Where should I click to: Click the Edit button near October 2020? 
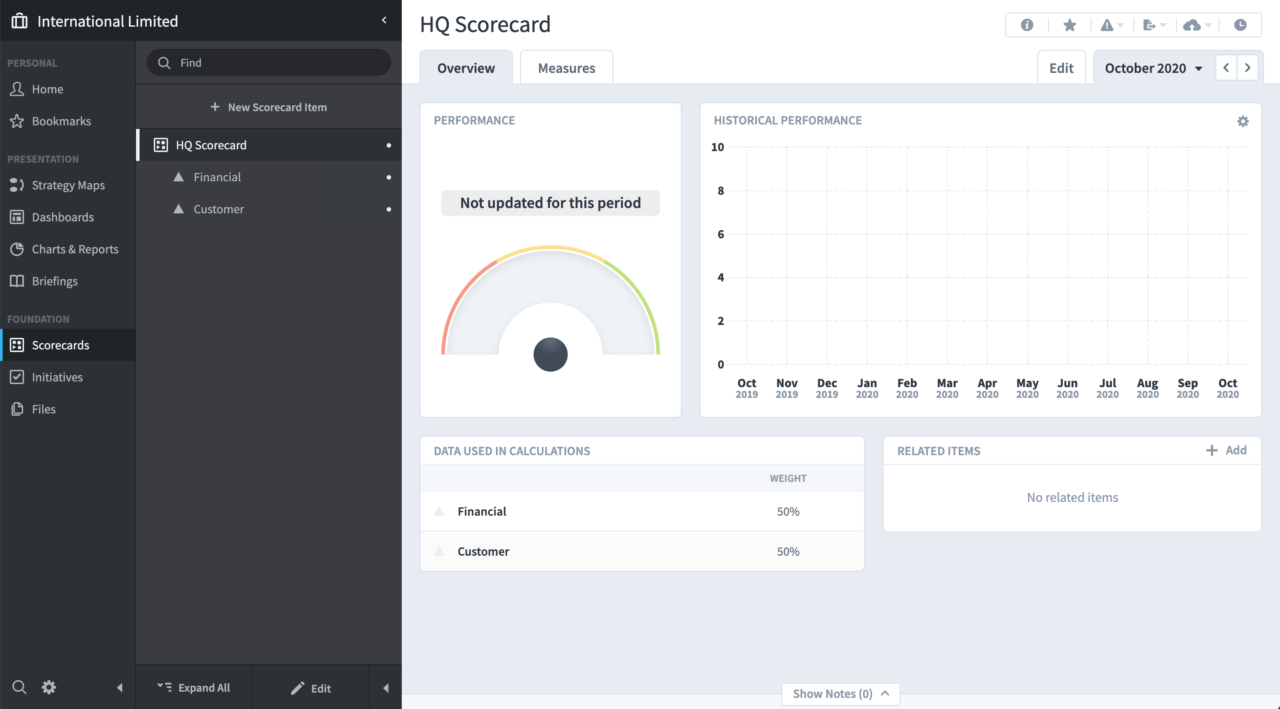[x=1061, y=67]
